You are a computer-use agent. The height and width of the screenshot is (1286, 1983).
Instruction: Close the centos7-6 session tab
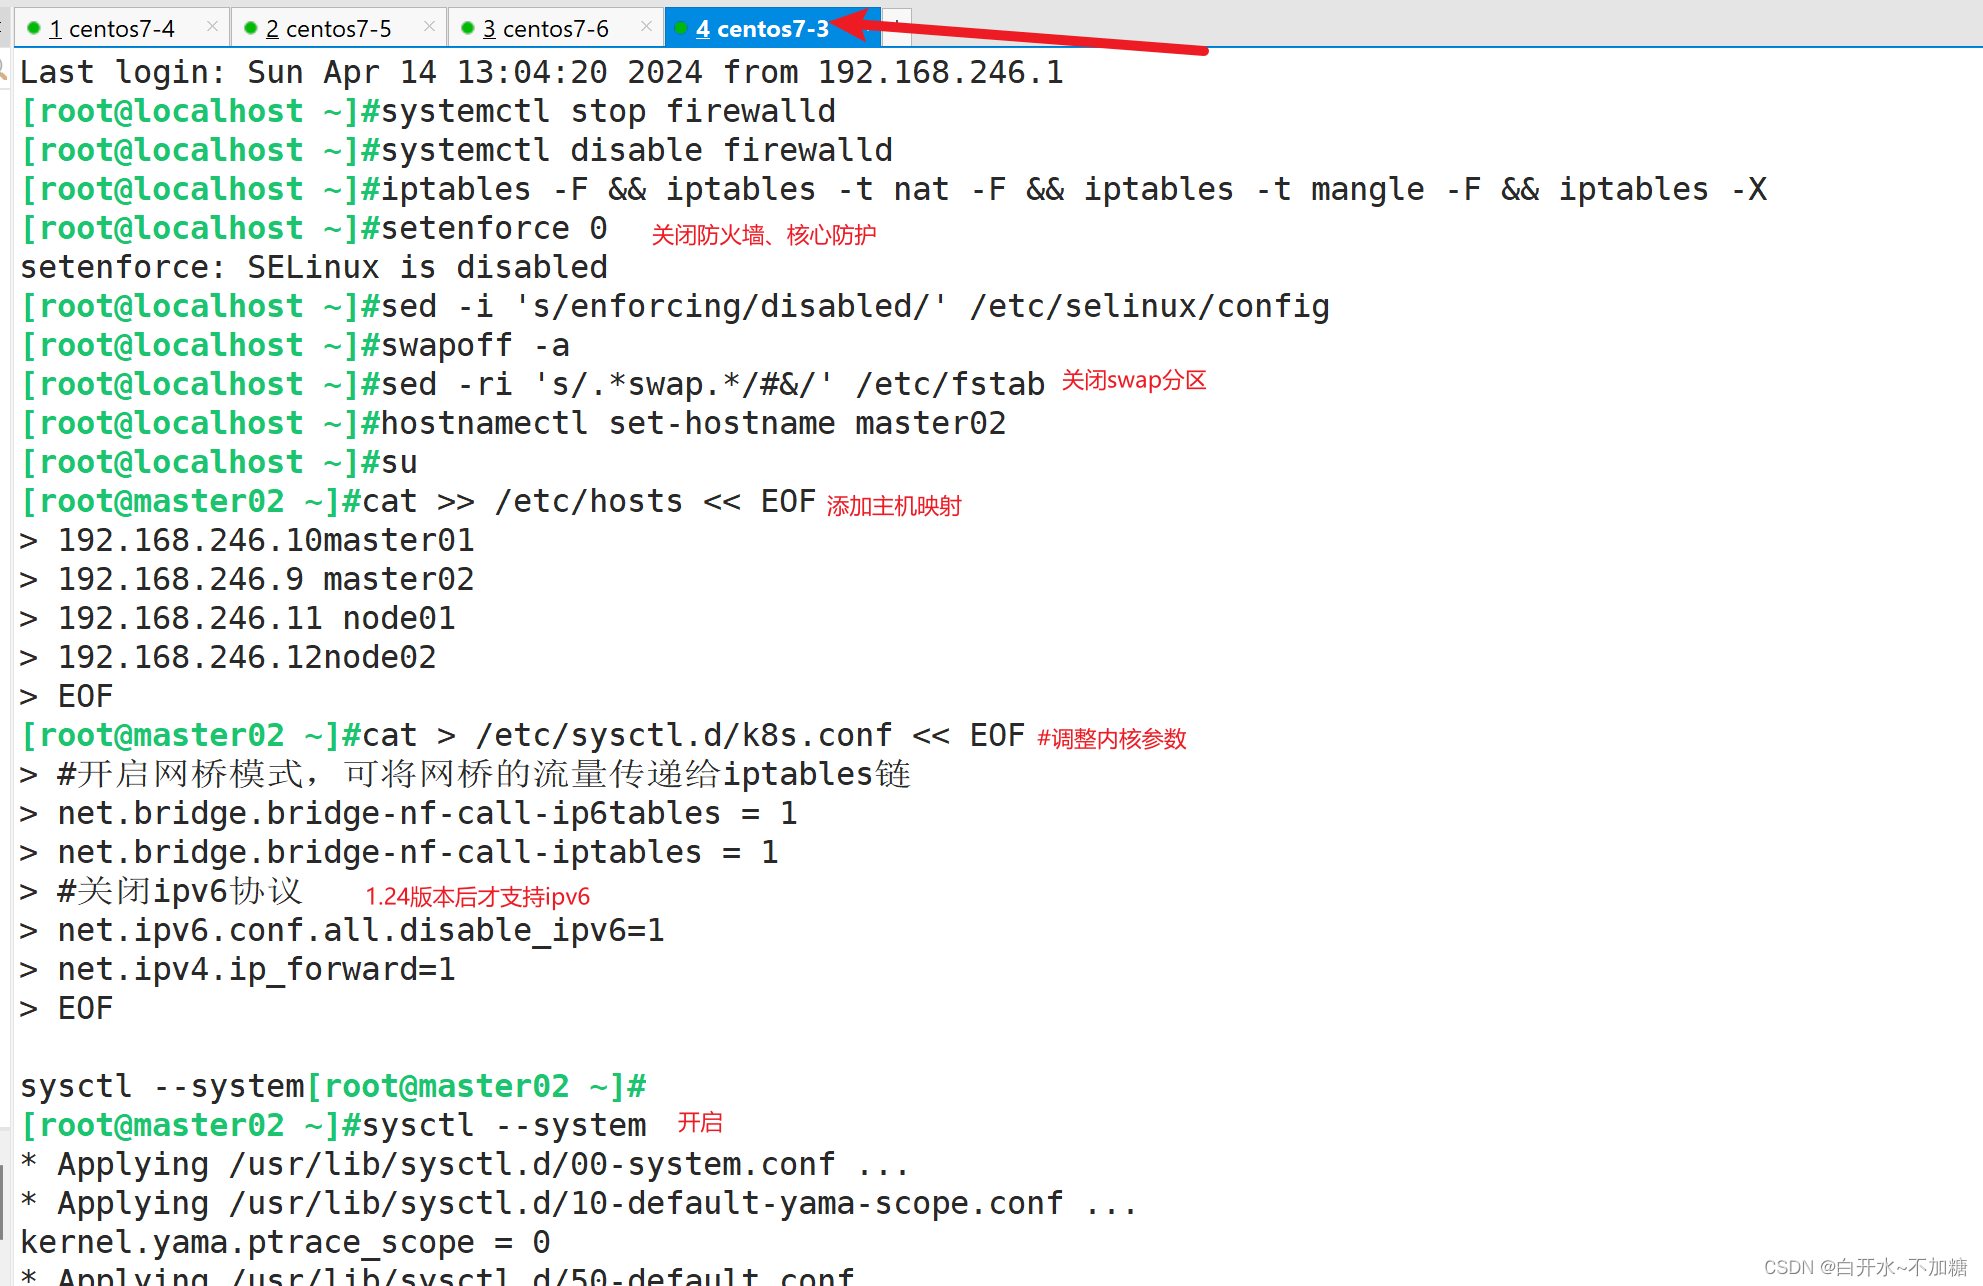646,27
